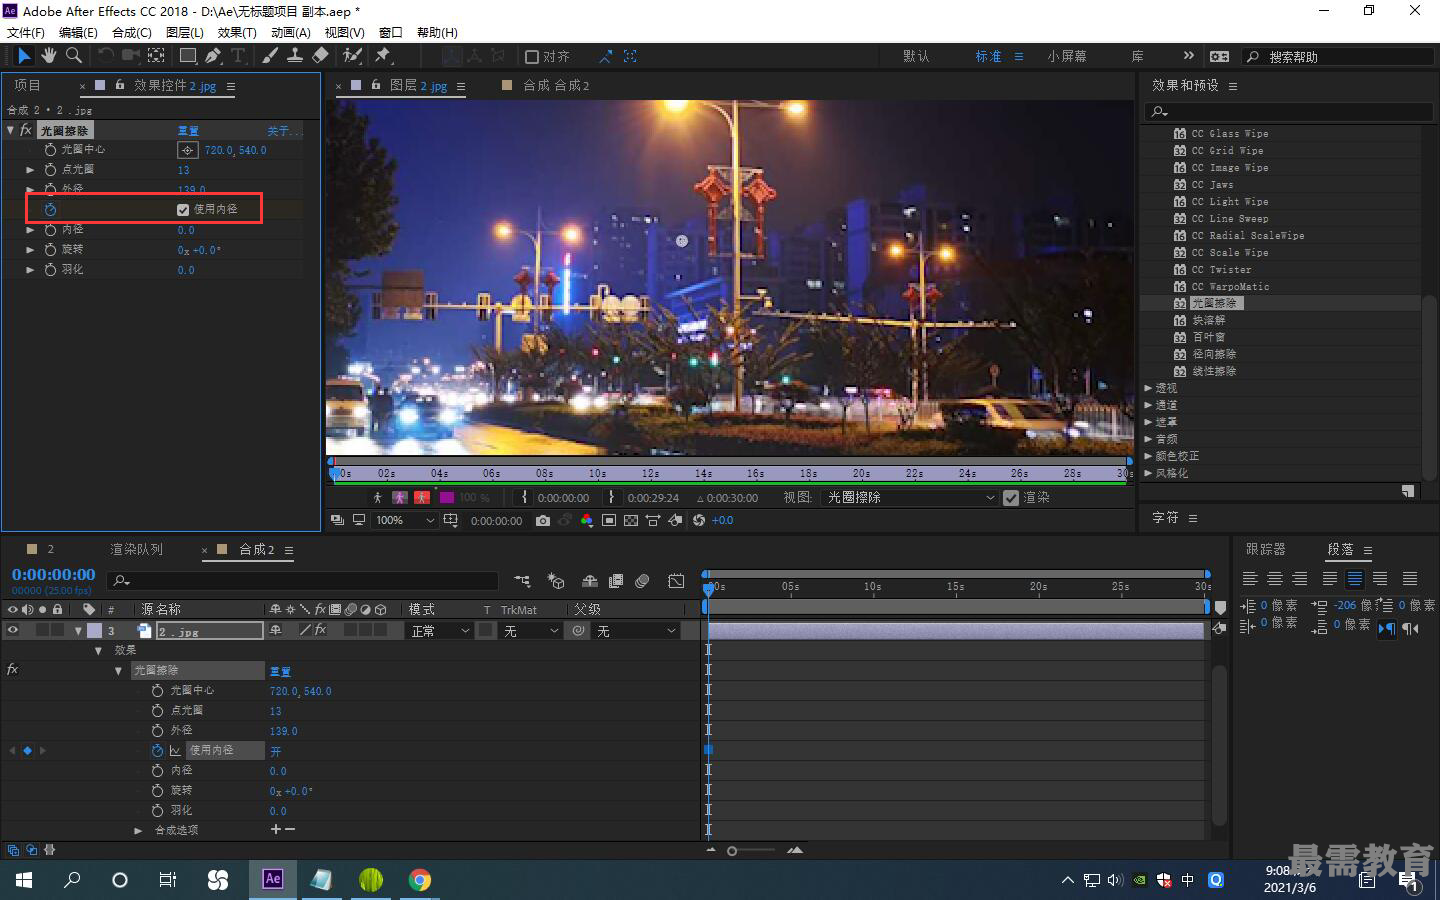This screenshot has width=1440, height=900.
Task: Take a snapshot with camera icon
Action: 542,520
